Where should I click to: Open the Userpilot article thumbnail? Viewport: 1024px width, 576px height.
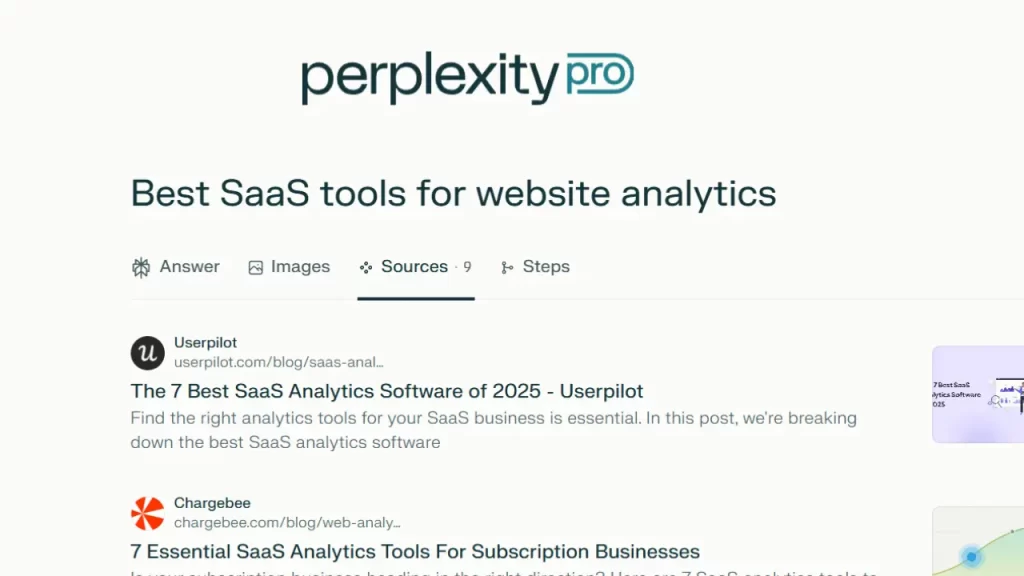tap(978, 394)
